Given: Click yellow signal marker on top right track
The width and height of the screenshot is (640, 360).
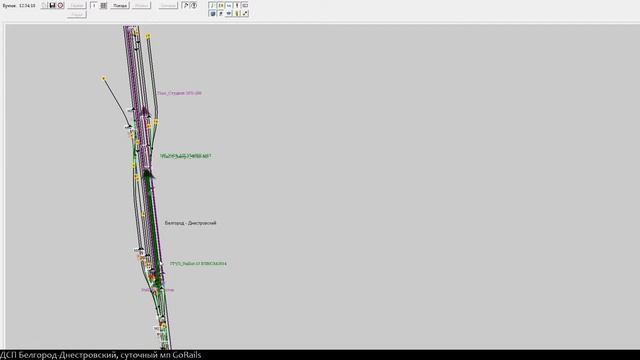Looking at the screenshot, I should [x=148, y=36].
